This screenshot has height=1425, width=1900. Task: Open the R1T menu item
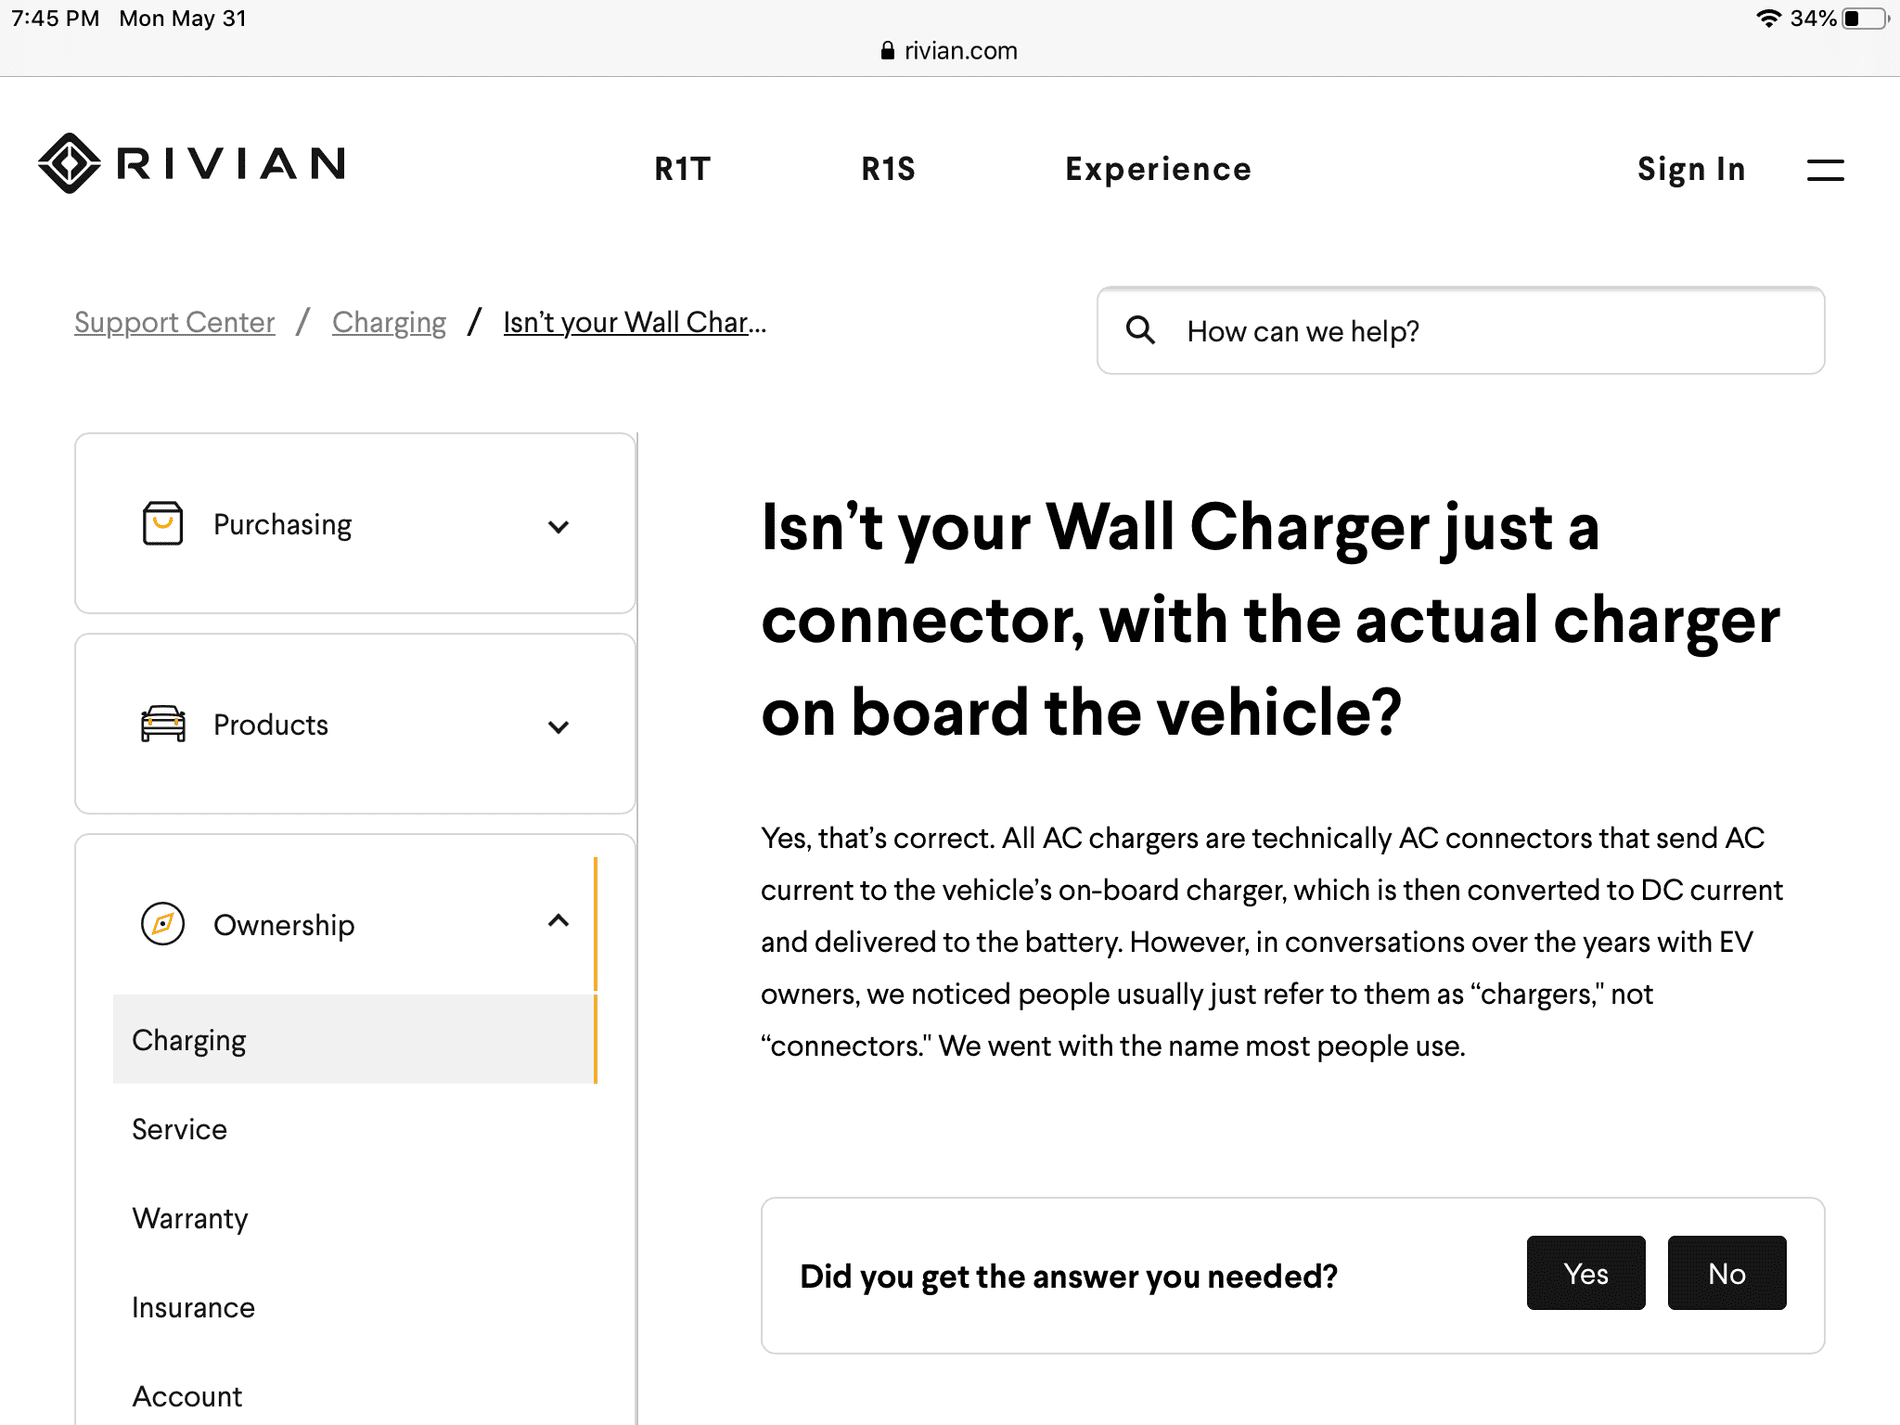[x=682, y=169]
